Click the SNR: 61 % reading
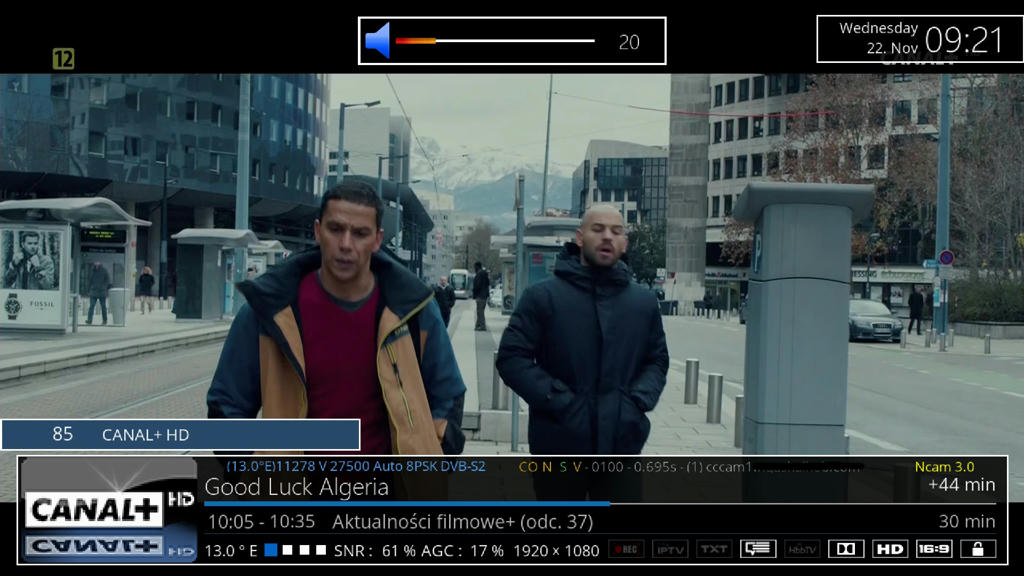The width and height of the screenshot is (1024, 576). 375,551
